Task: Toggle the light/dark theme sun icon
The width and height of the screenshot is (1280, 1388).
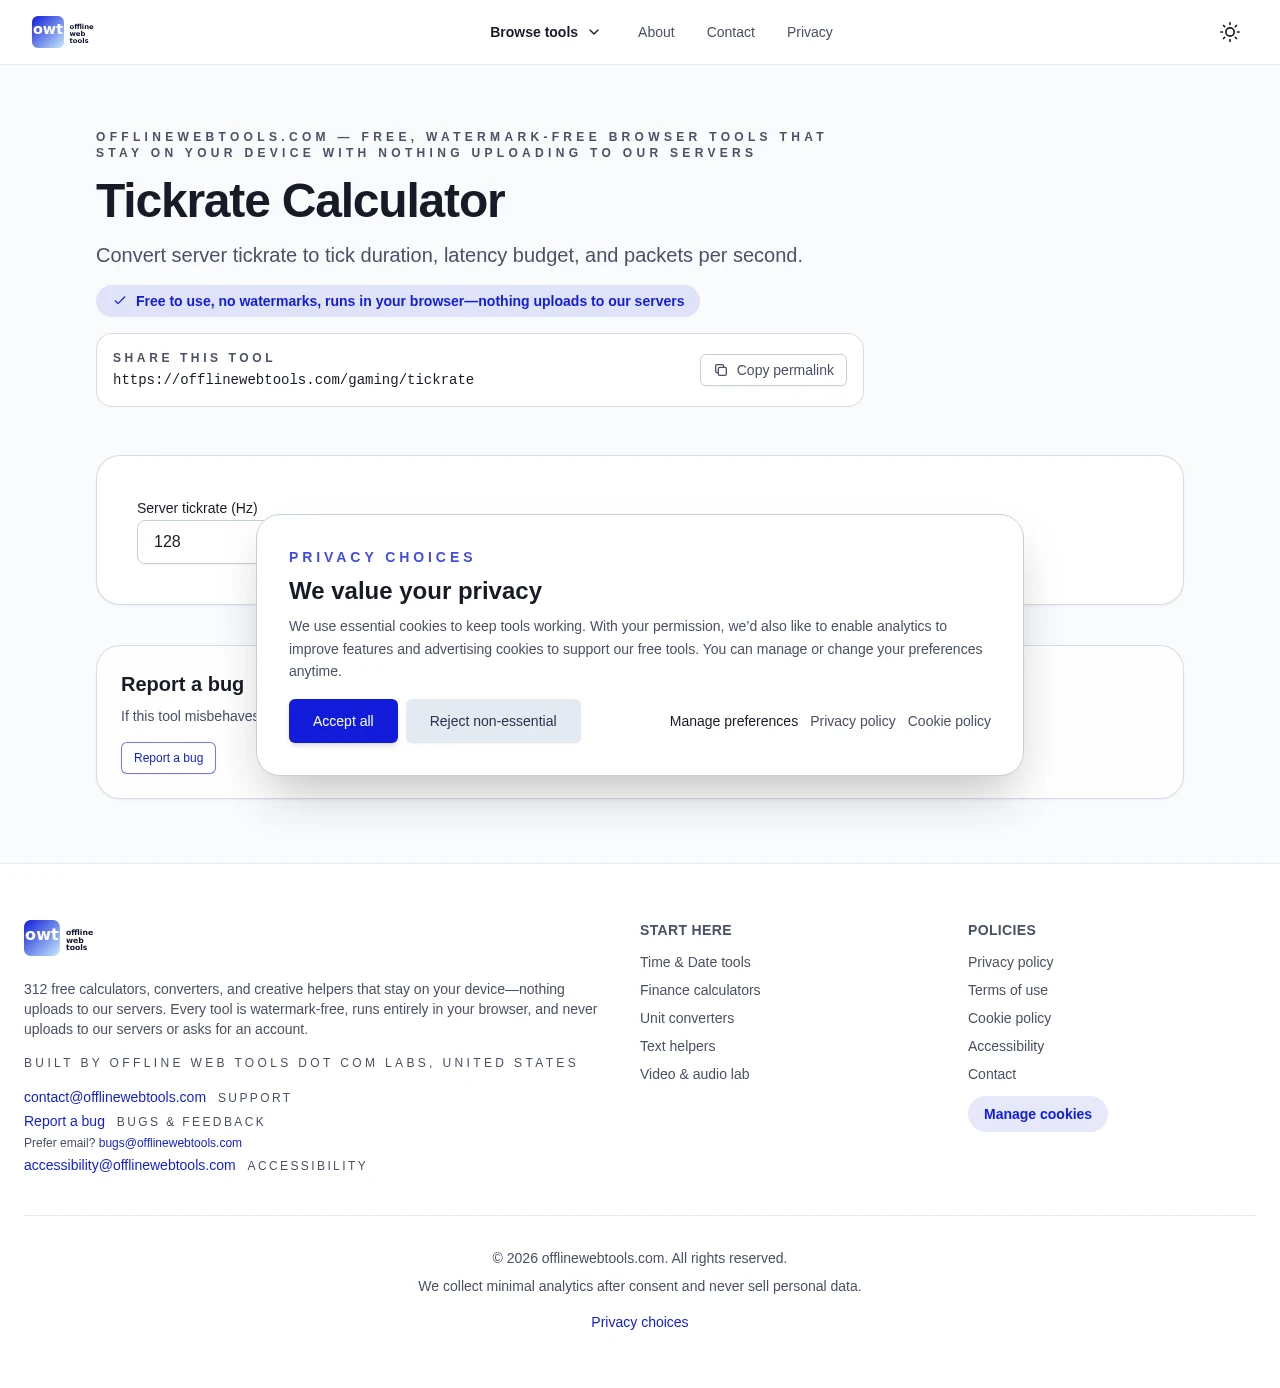Action: coord(1230,32)
